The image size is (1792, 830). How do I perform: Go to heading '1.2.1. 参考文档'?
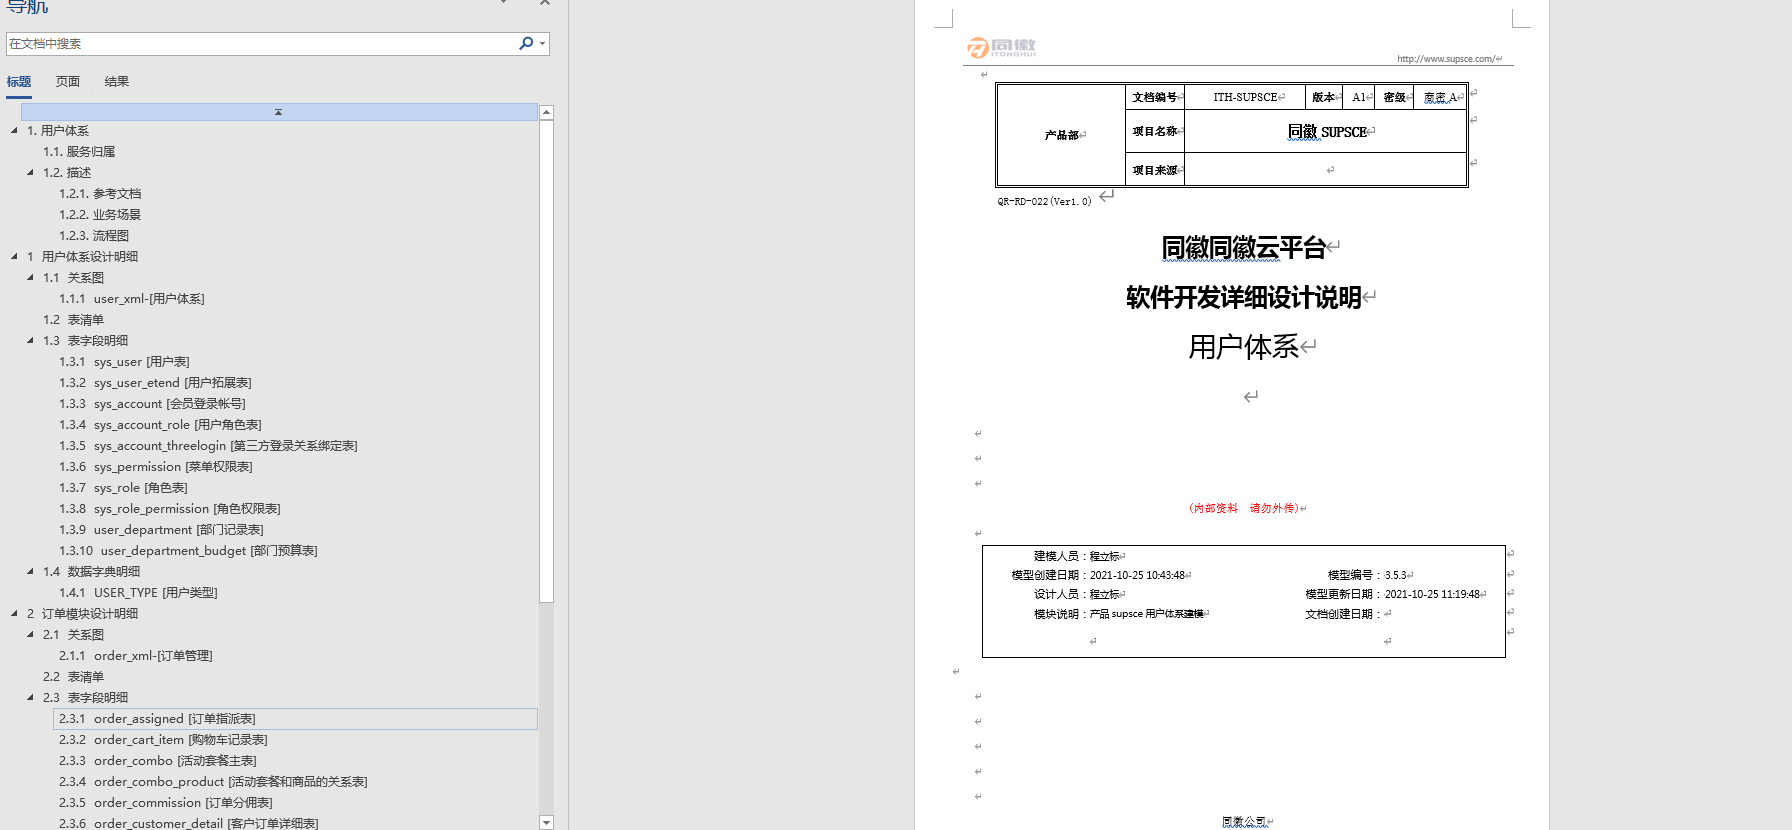coord(100,194)
